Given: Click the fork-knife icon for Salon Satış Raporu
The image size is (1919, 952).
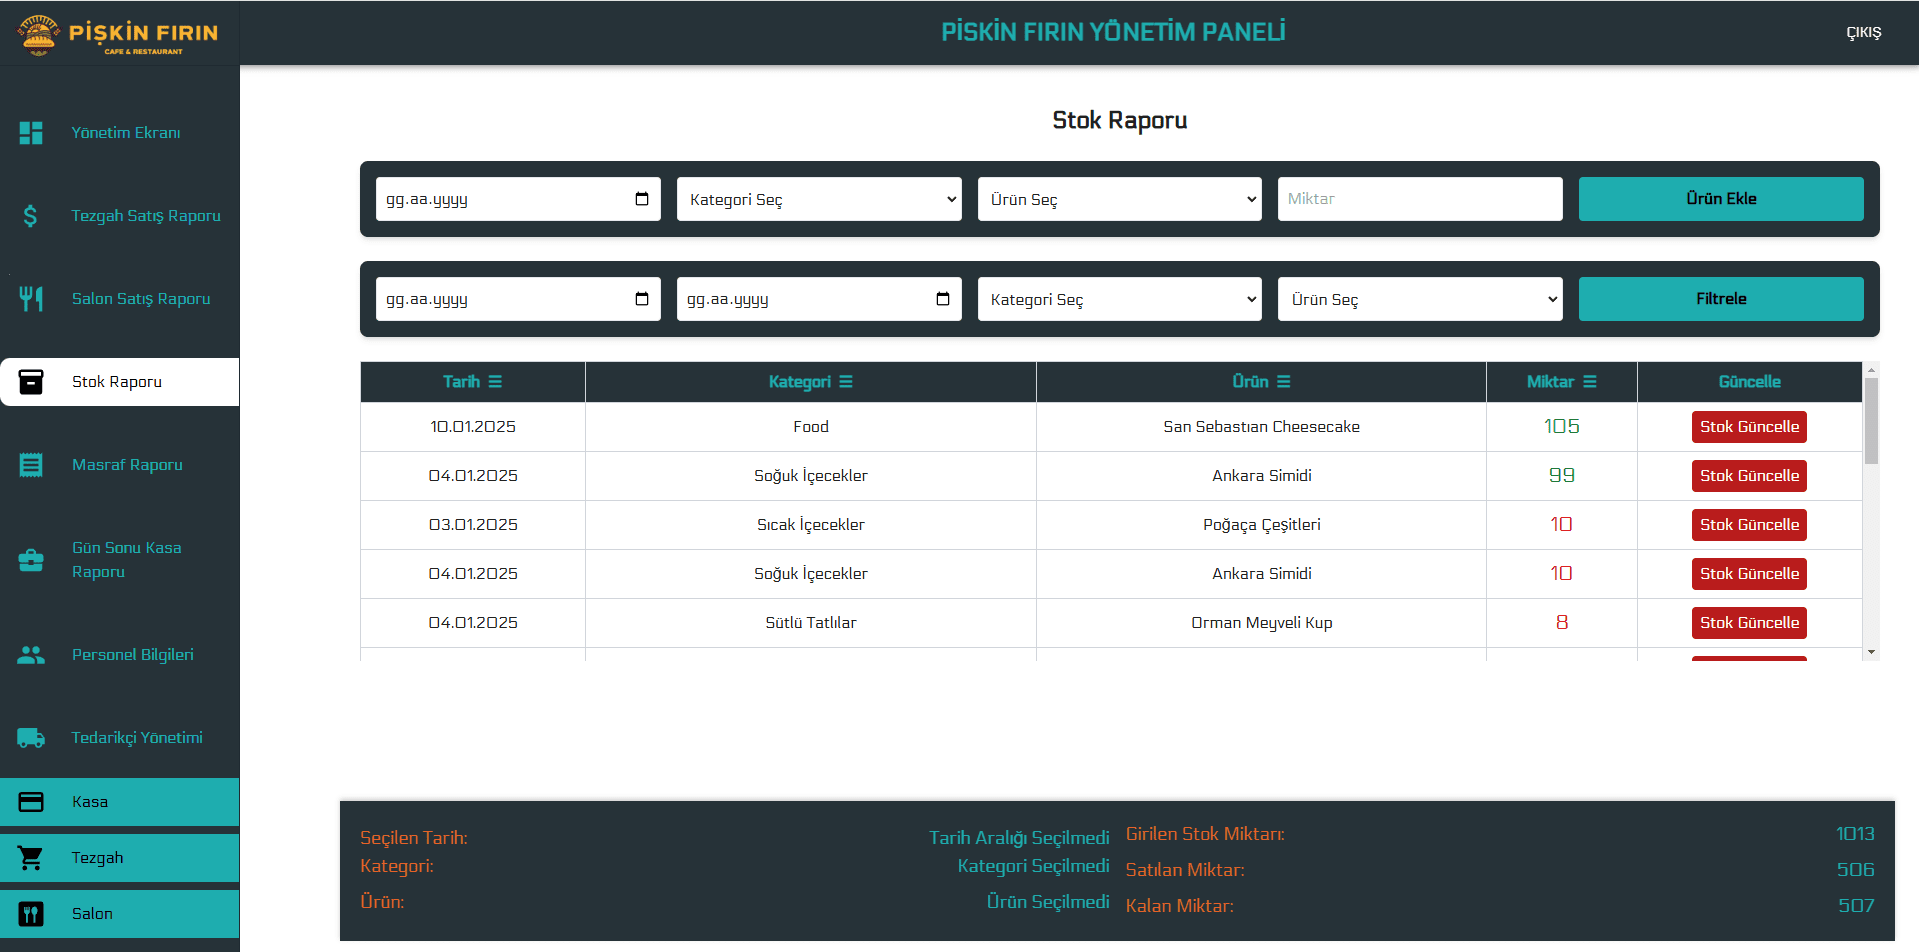Looking at the screenshot, I should click(31, 298).
